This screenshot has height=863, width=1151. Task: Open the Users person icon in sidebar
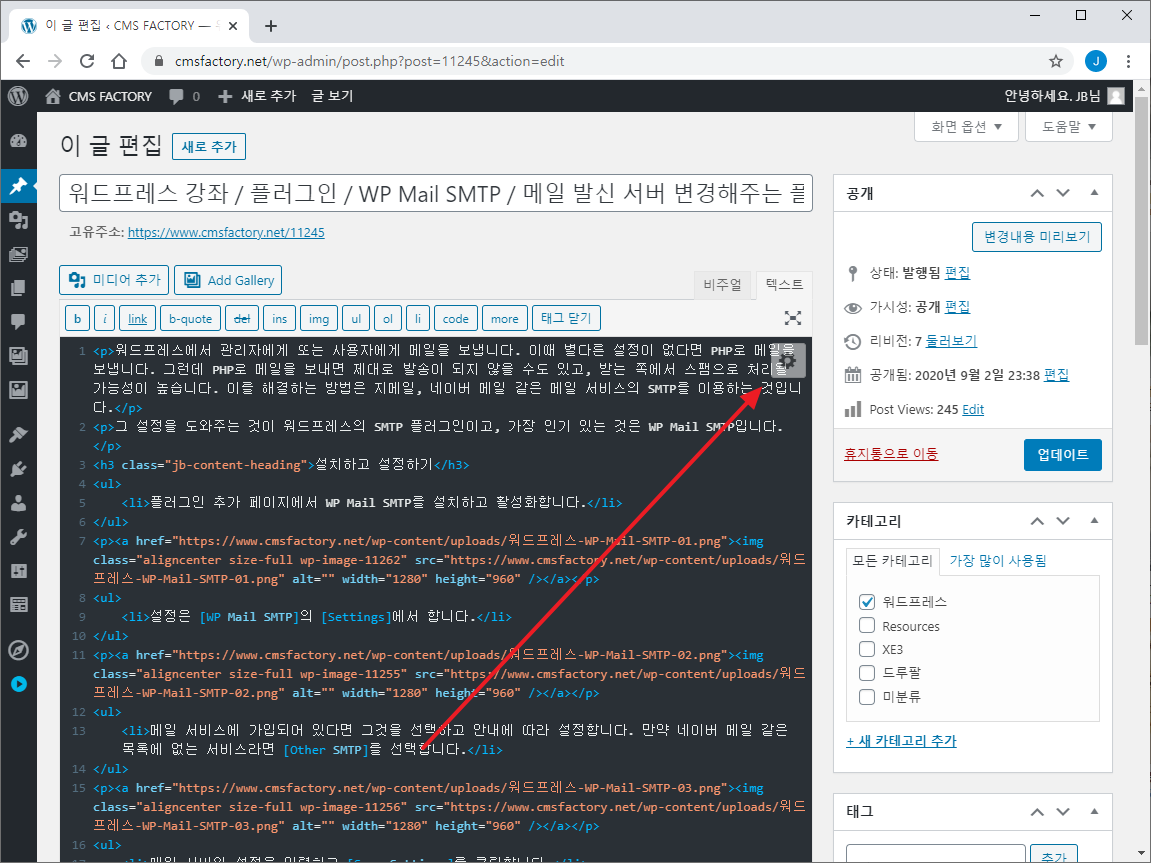pyautogui.click(x=18, y=503)
